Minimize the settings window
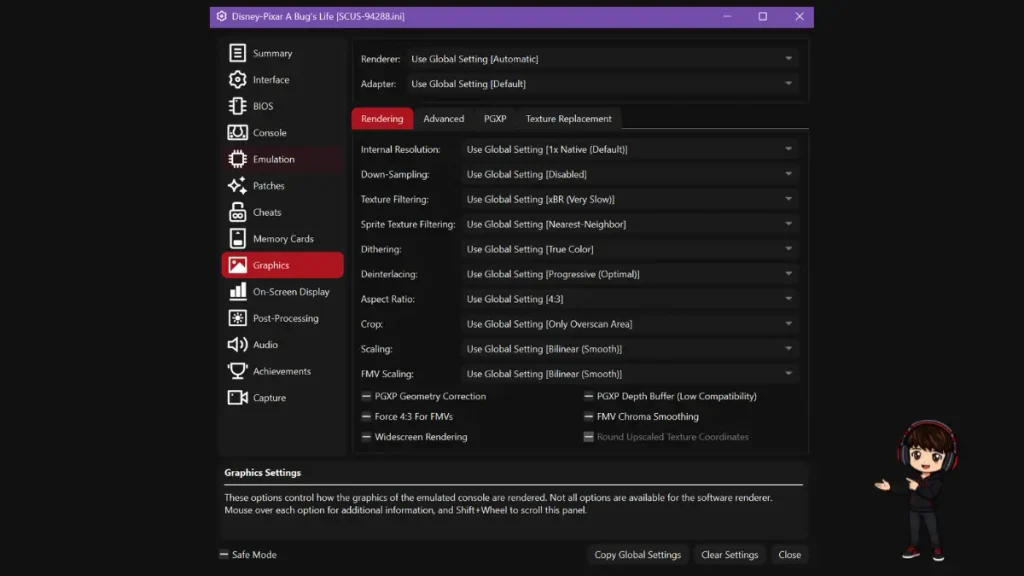Image resolution: width=1024 pixels, height=576 pixels. pyautogui.click(x=727, y=16)
